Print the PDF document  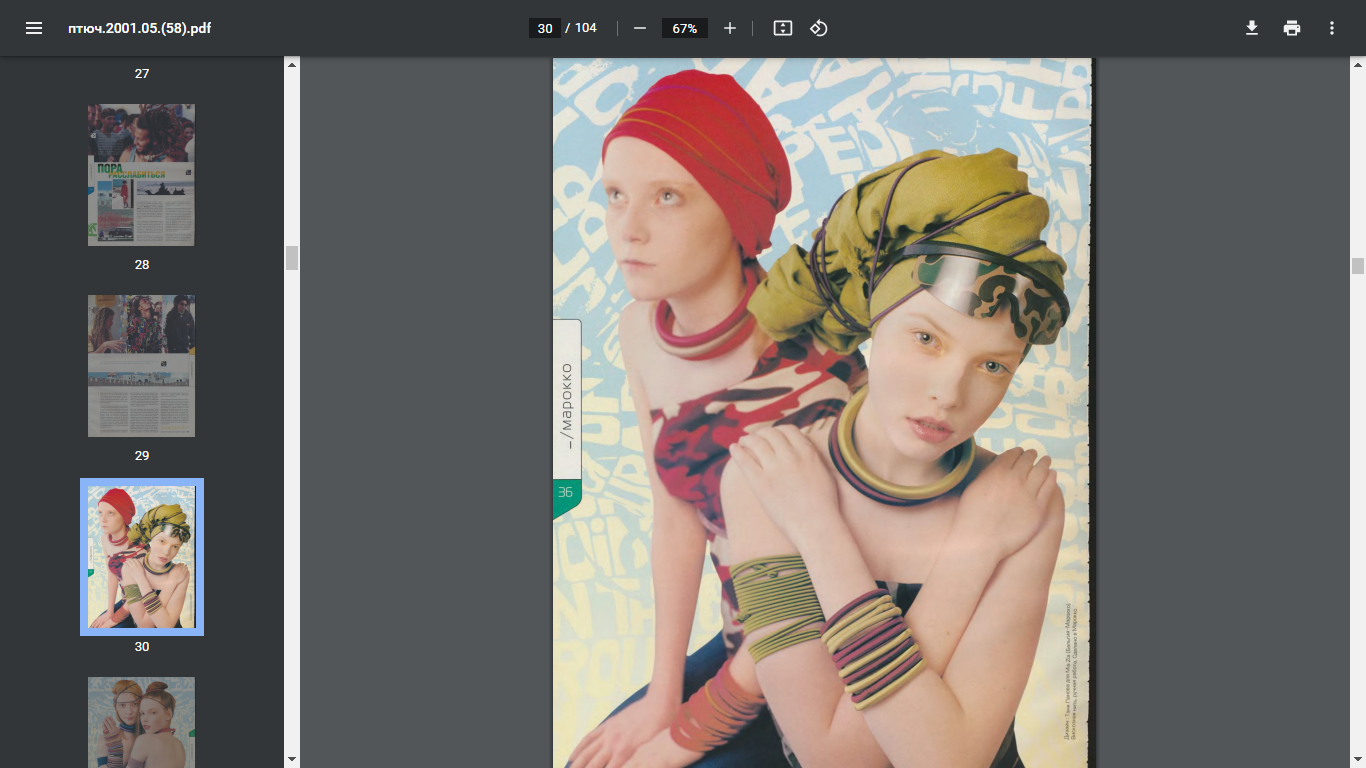[1292, 28]
